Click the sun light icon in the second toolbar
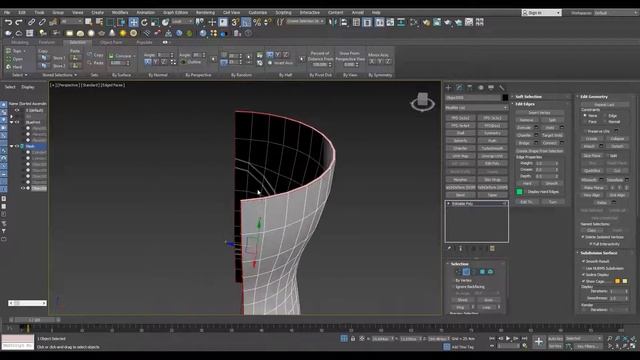The width and height of the screenshot is (640, 360). pos(123,33)
